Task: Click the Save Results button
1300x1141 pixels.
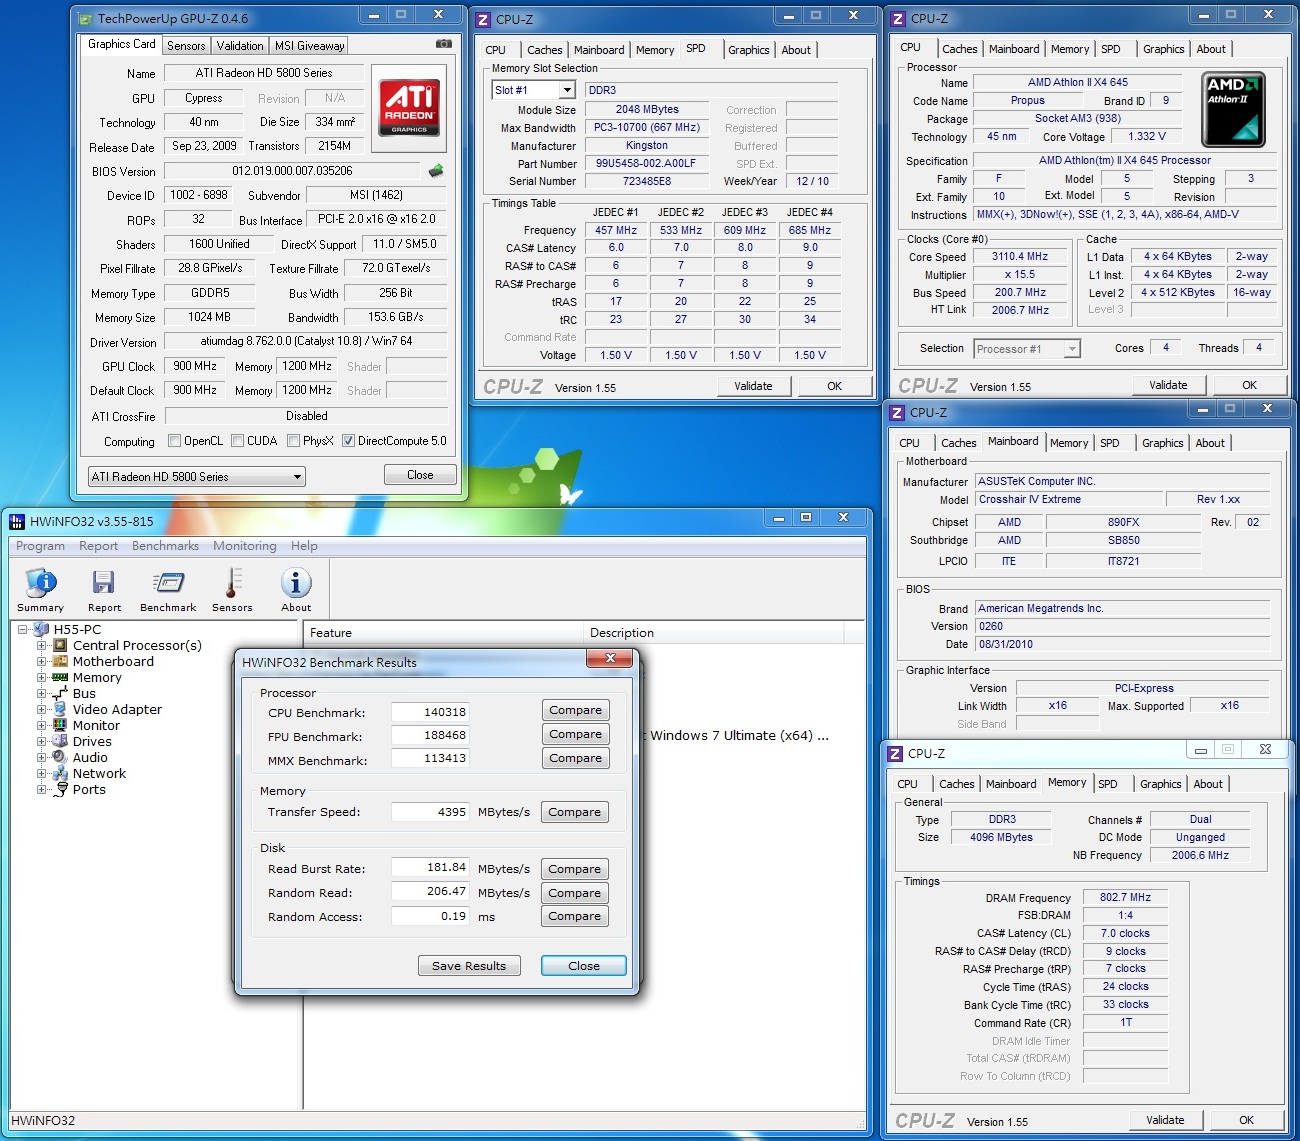Action: [469, 966]
